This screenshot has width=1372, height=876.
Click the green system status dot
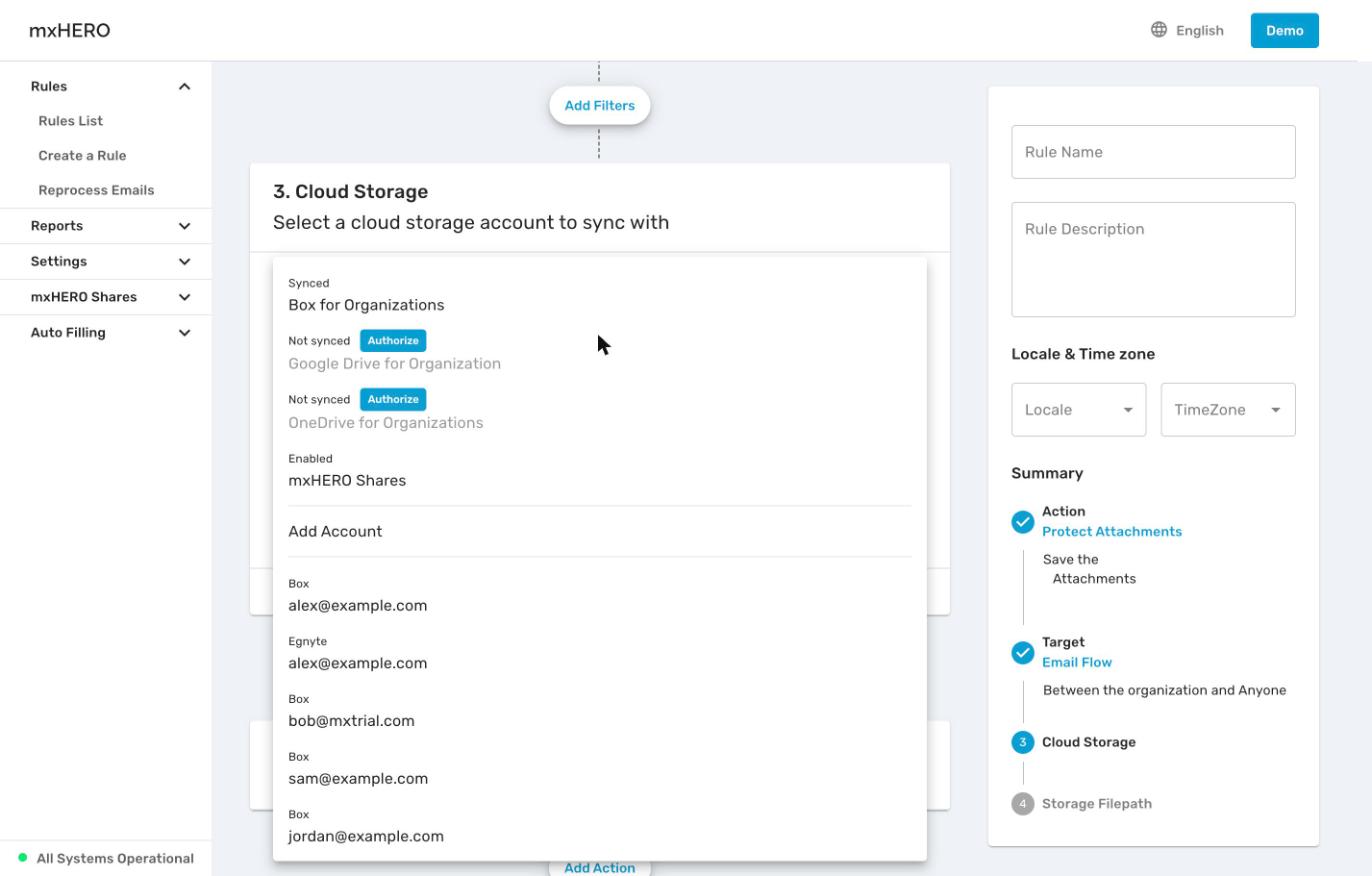(x=23, y=858)
